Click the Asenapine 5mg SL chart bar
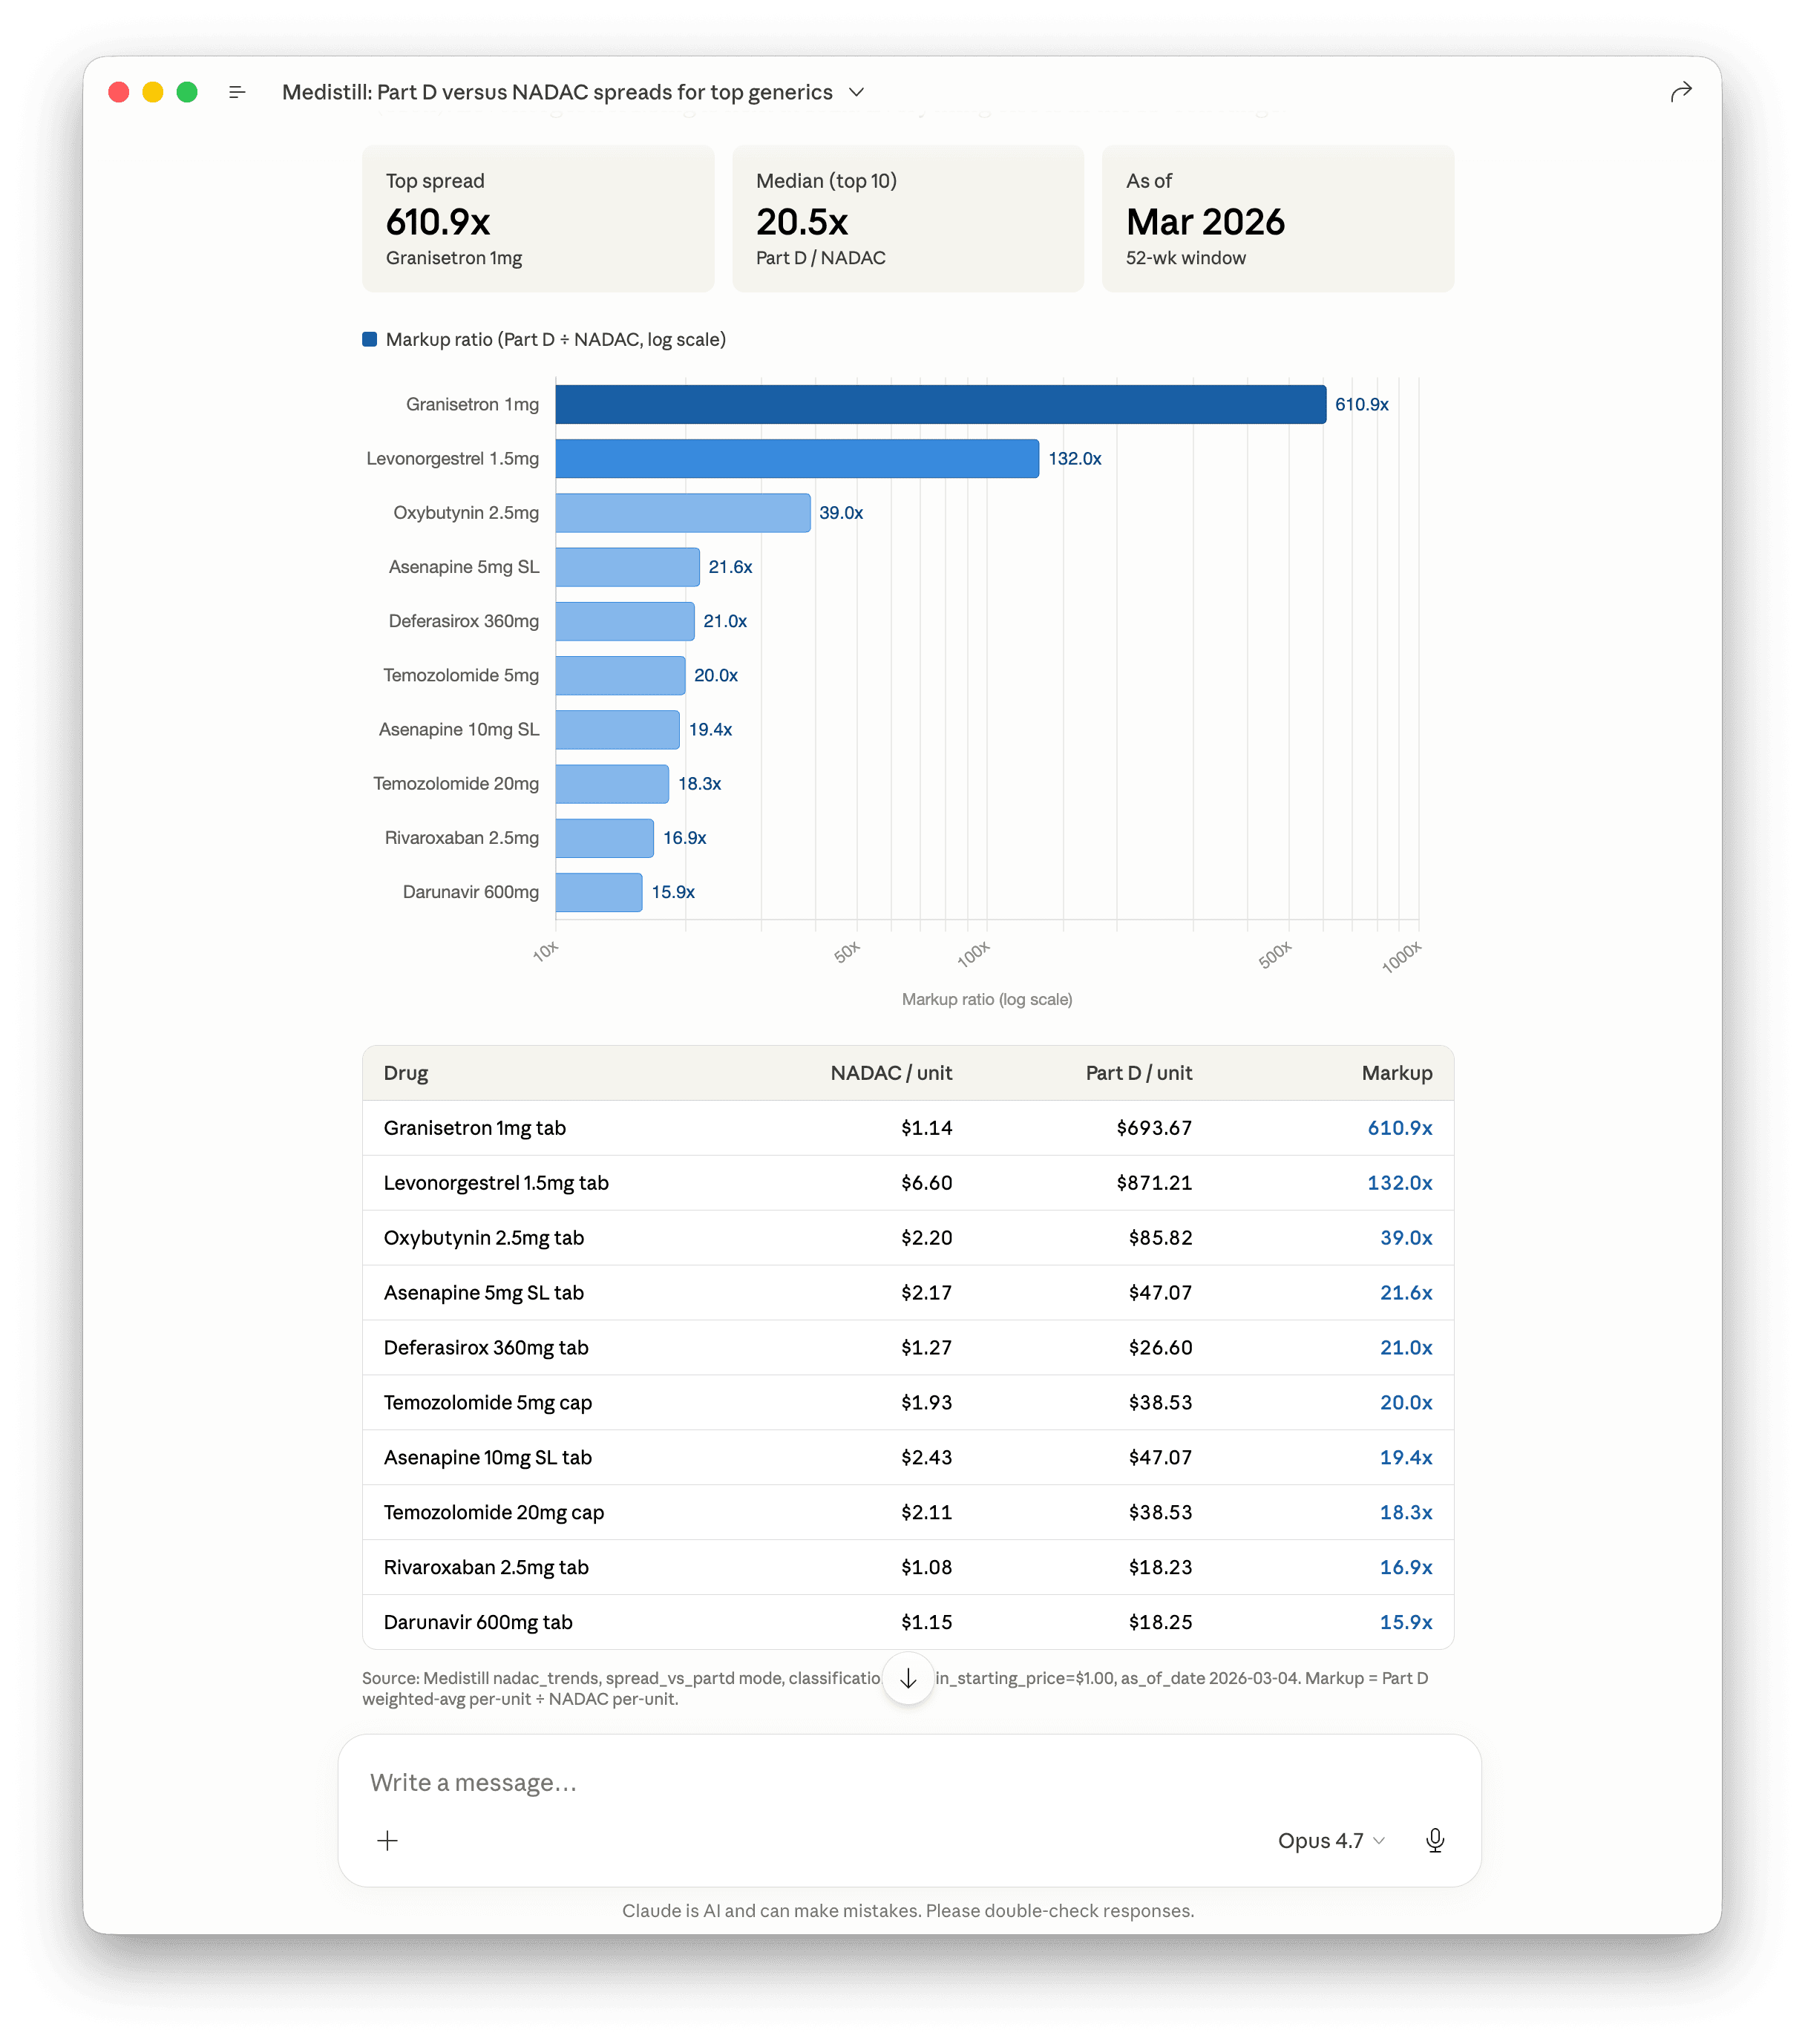Image resolution: width=1805 pixels, height=2044 pixels. pos(628,566)
